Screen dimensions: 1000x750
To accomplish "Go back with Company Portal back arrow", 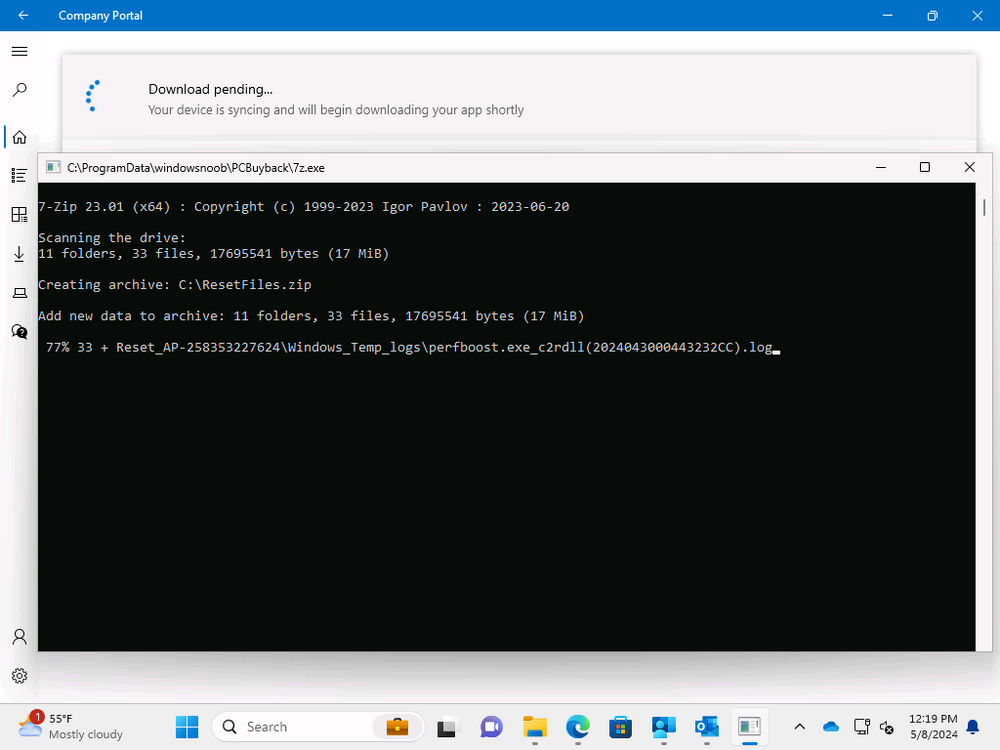I will [x=23, y=15].
